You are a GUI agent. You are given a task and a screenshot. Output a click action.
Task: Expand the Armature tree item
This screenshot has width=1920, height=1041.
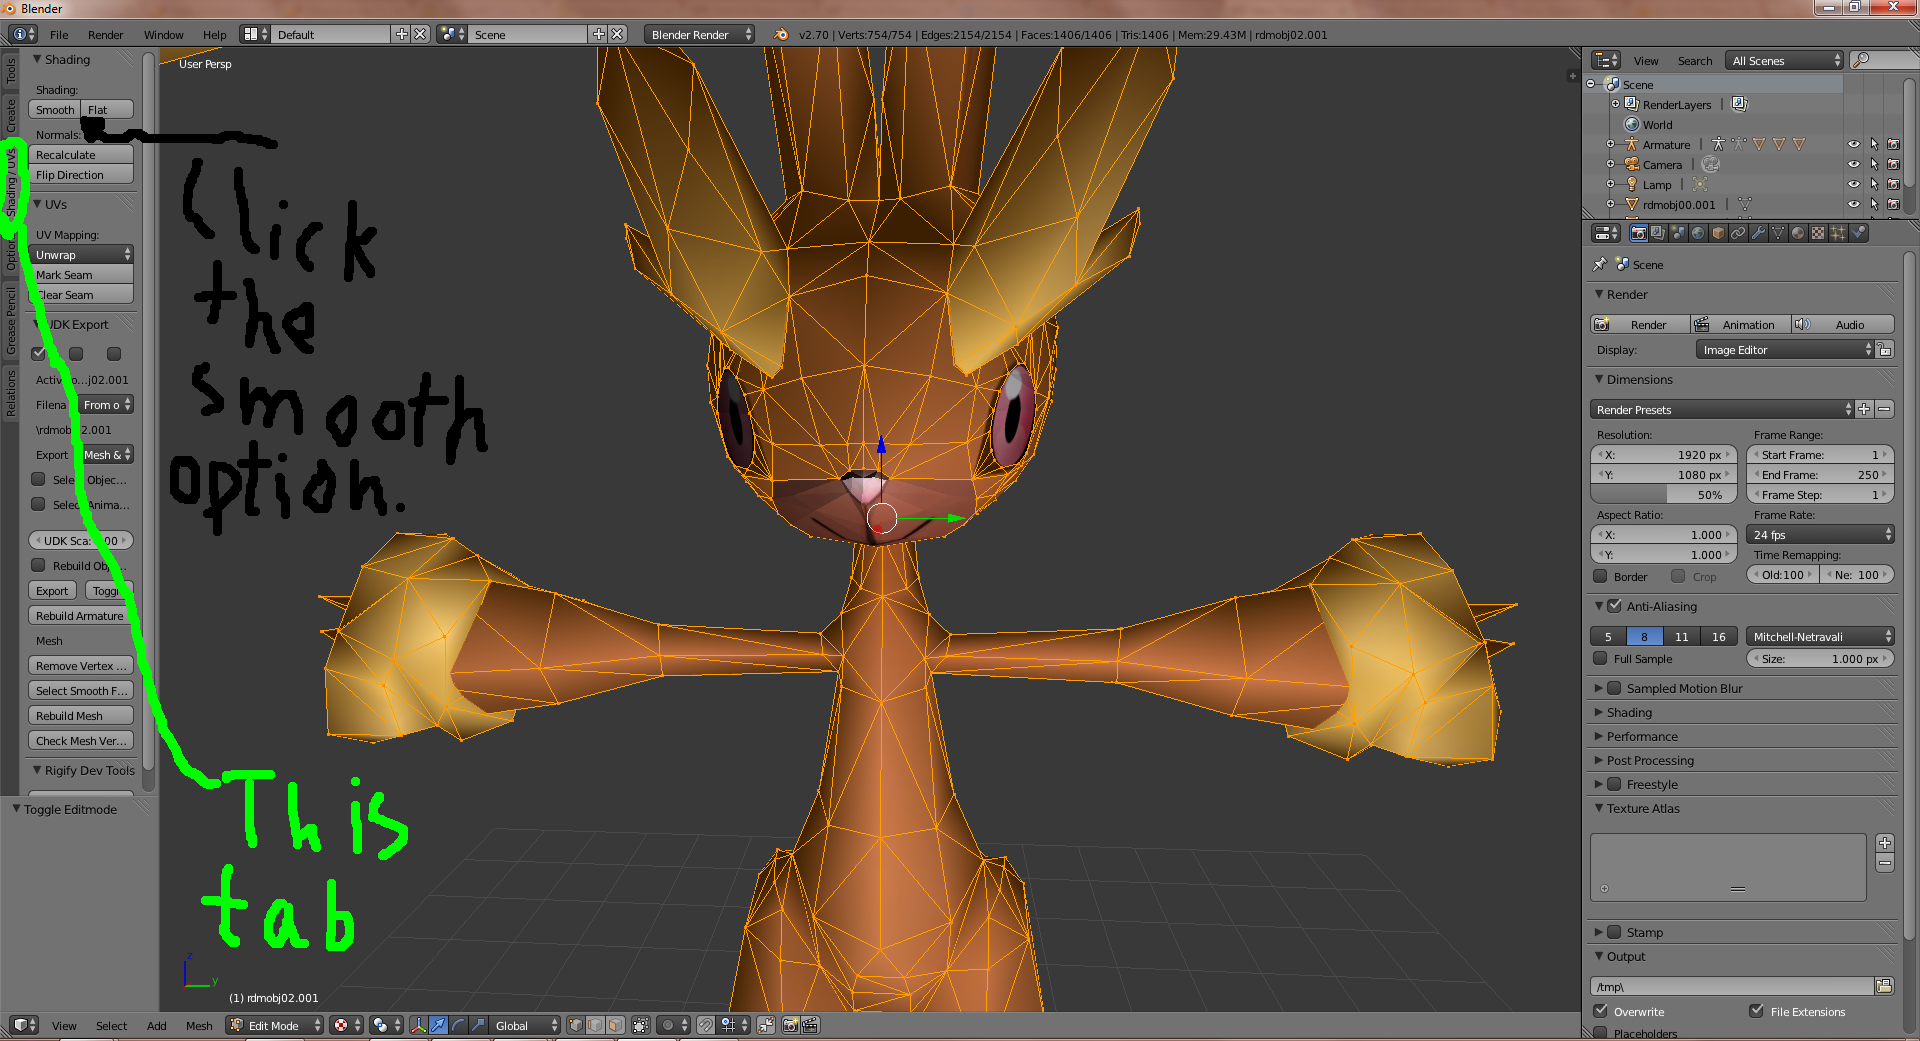point(1610,144)
